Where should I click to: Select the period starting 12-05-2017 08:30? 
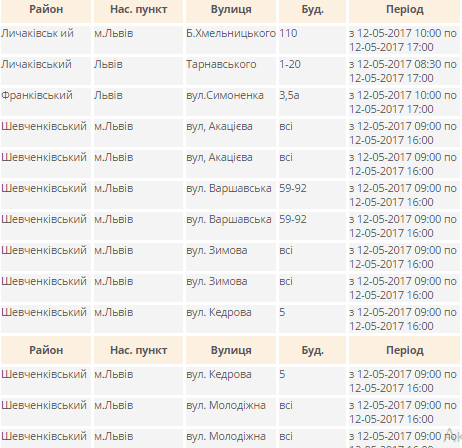click(404, 71)
